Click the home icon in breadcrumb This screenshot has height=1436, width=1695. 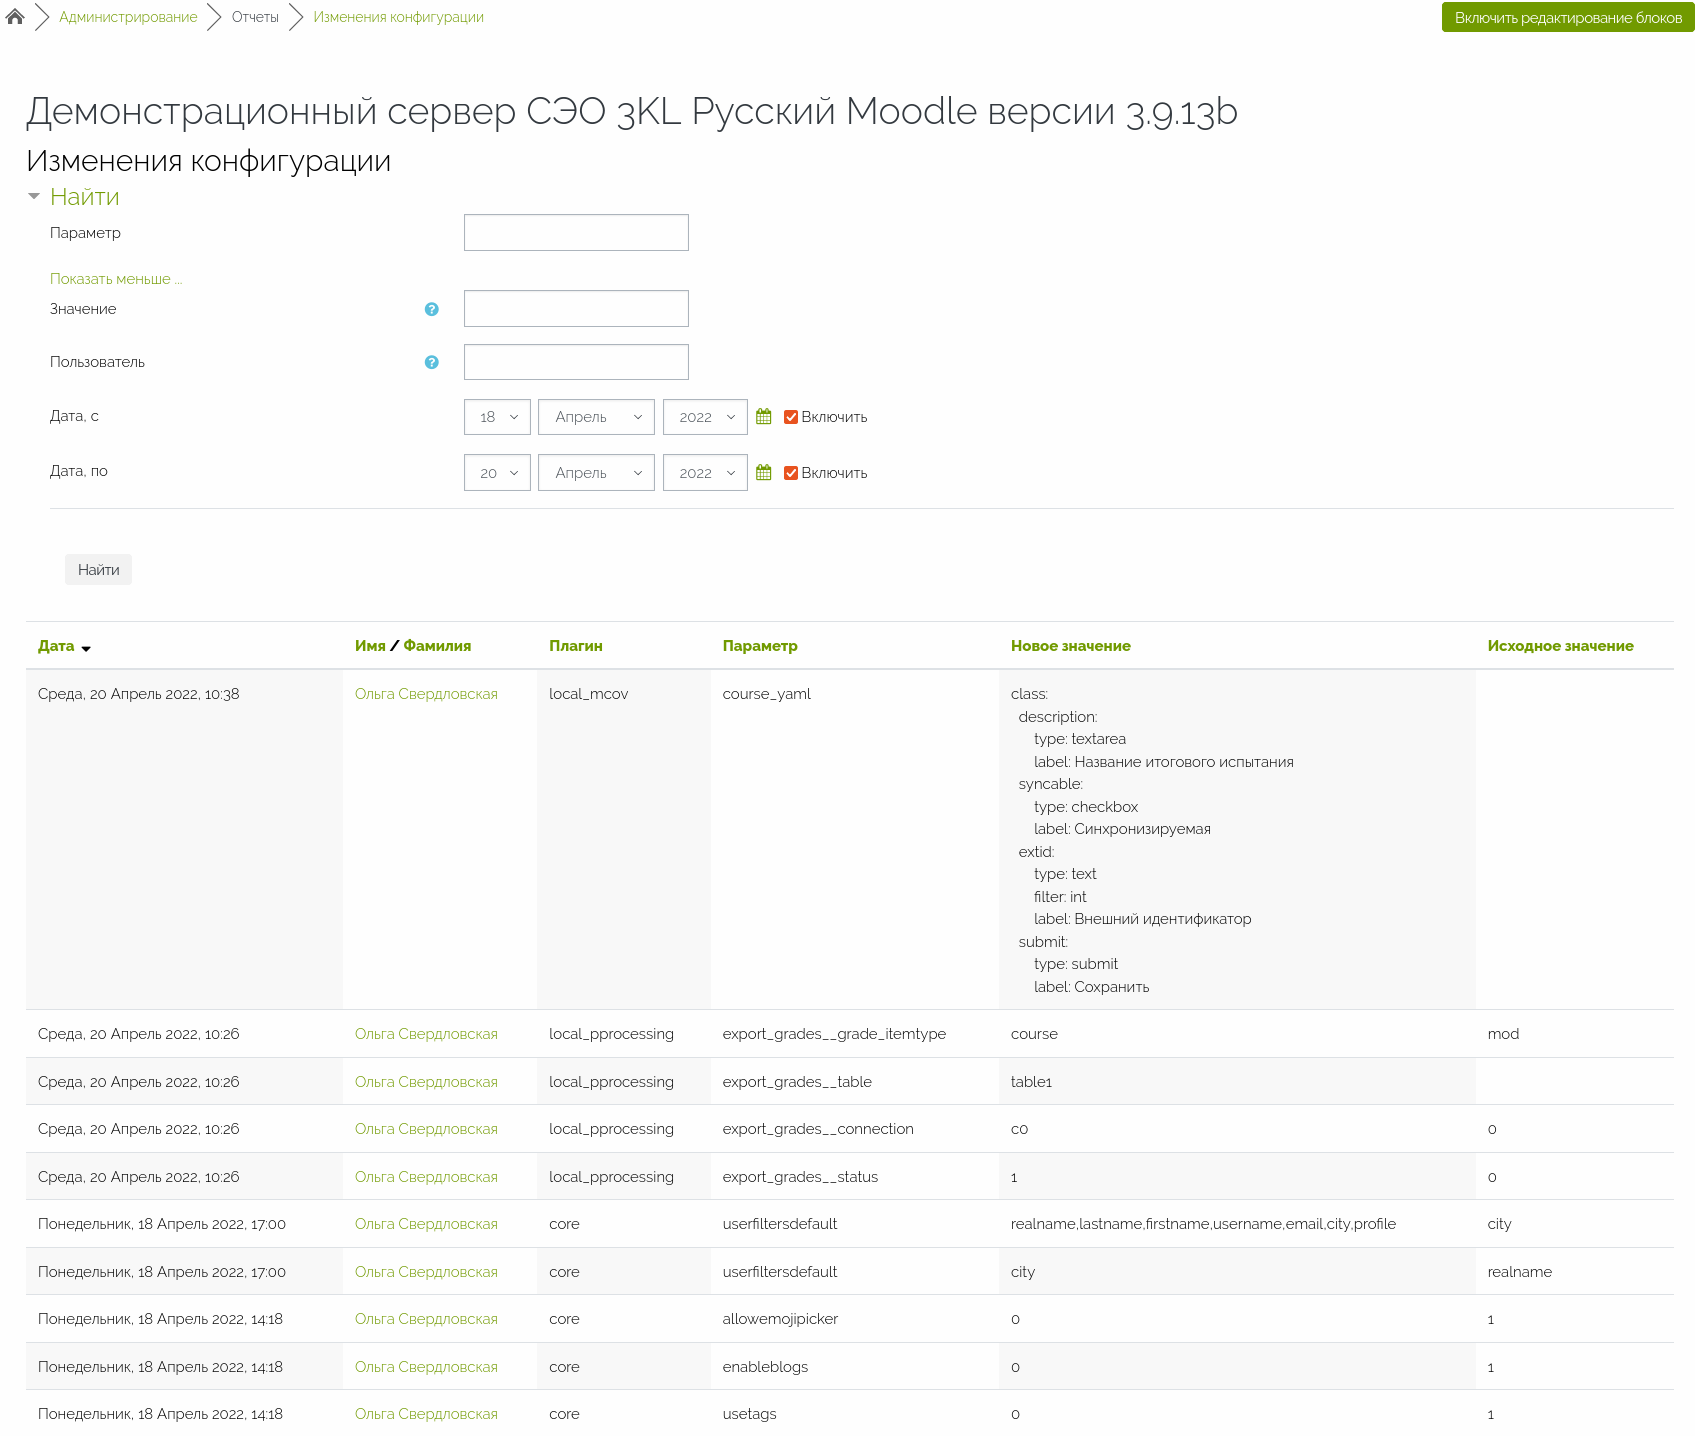point(15,16)
